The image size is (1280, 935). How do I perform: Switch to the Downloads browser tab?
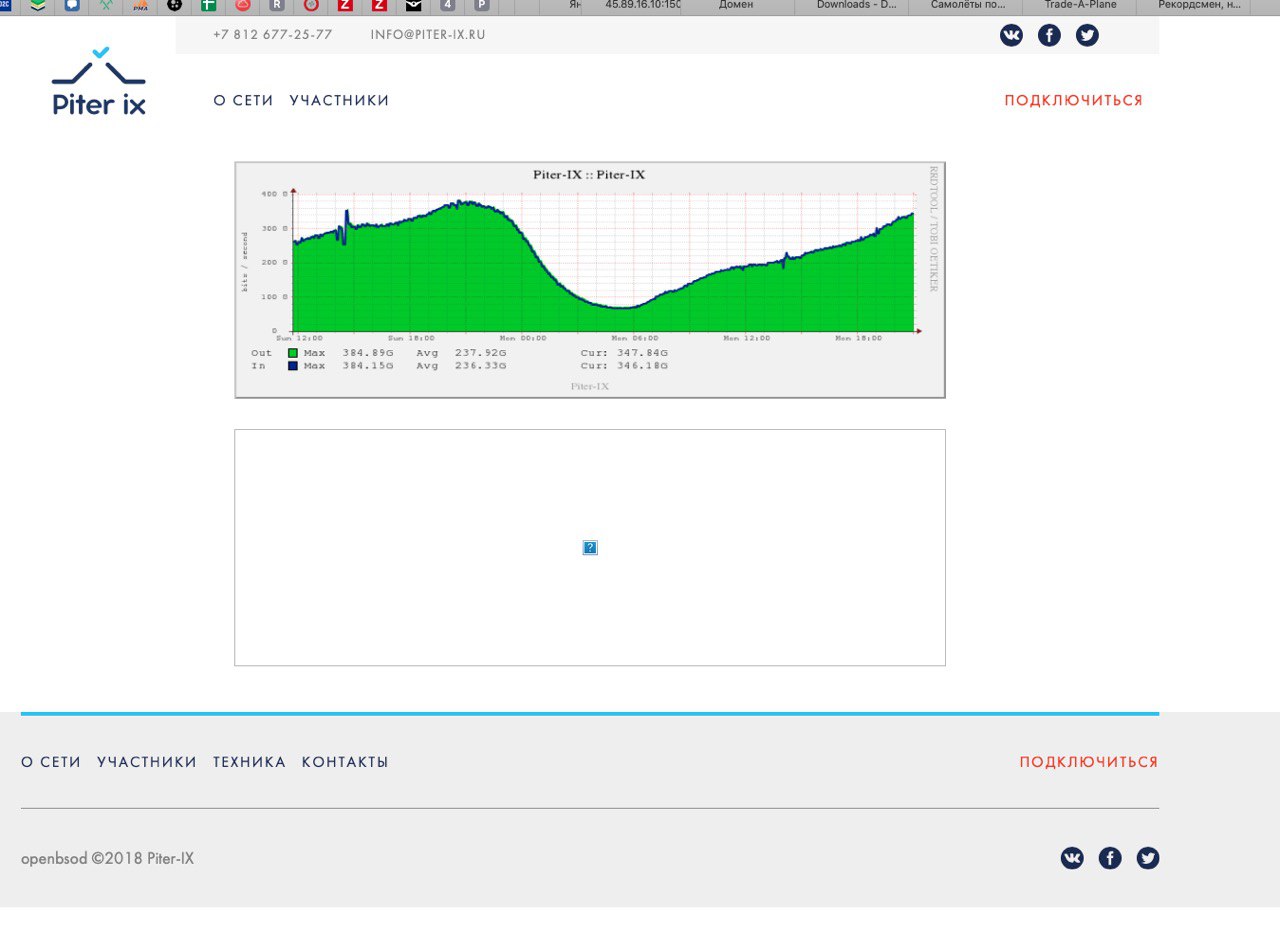(852, 5)
